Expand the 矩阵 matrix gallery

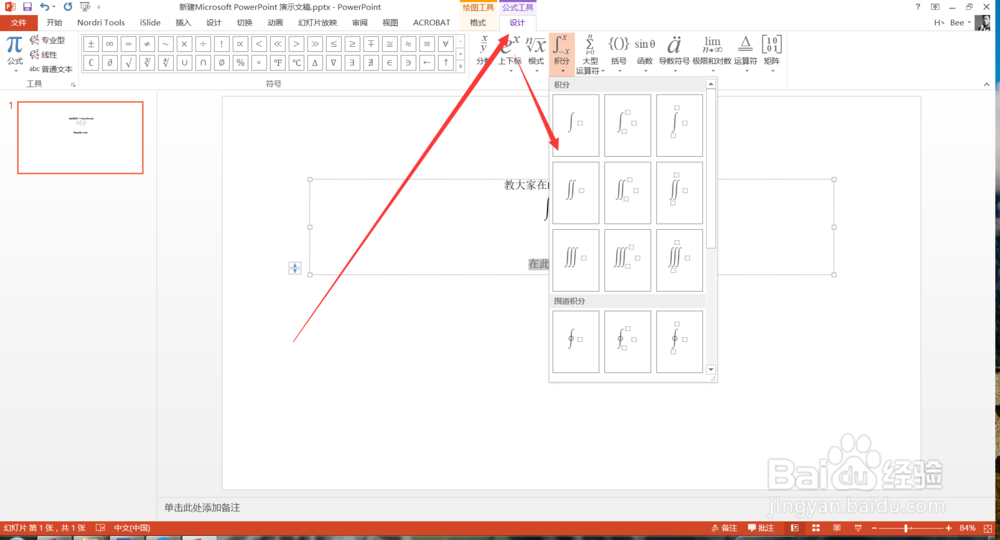pos(772,54)
